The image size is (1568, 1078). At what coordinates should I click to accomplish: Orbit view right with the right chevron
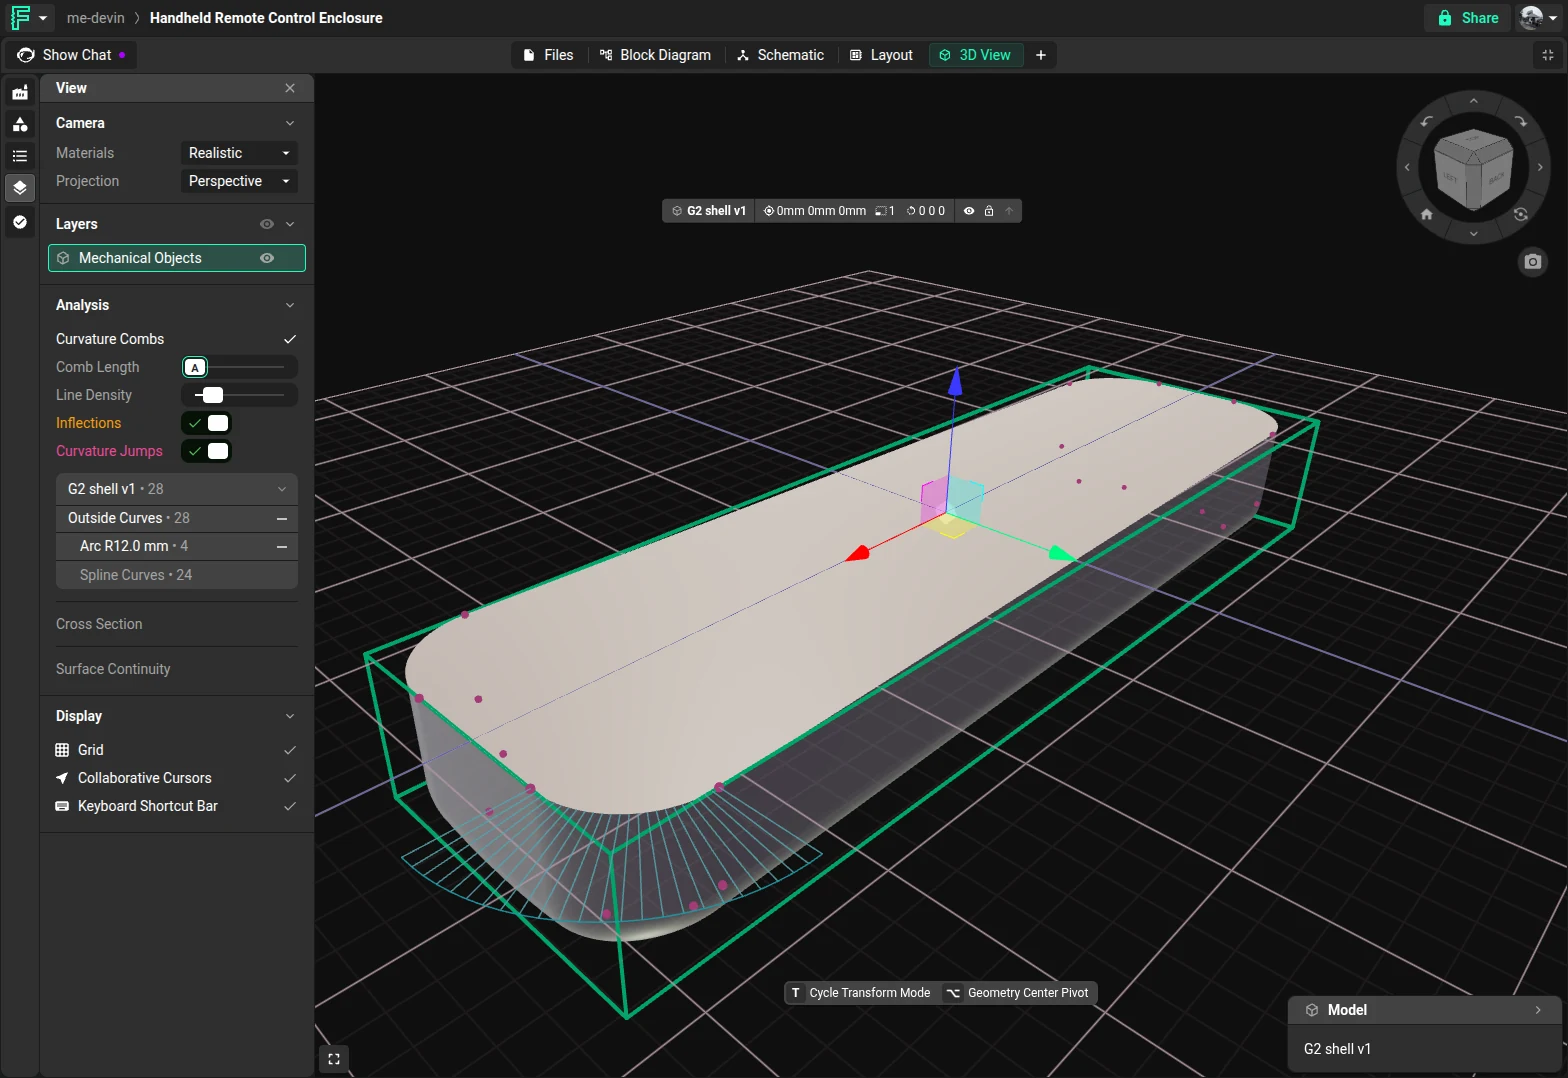1540,167
